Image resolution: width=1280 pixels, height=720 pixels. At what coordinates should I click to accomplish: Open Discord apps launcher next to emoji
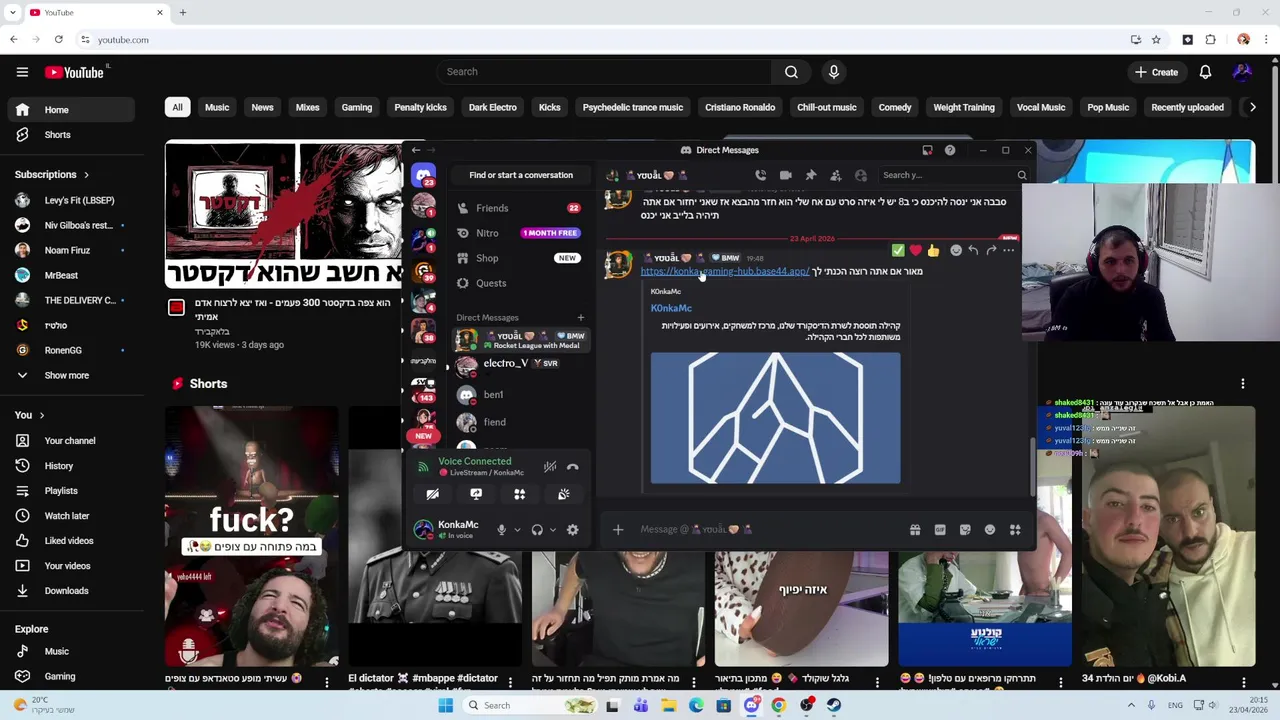(1015, 530)
